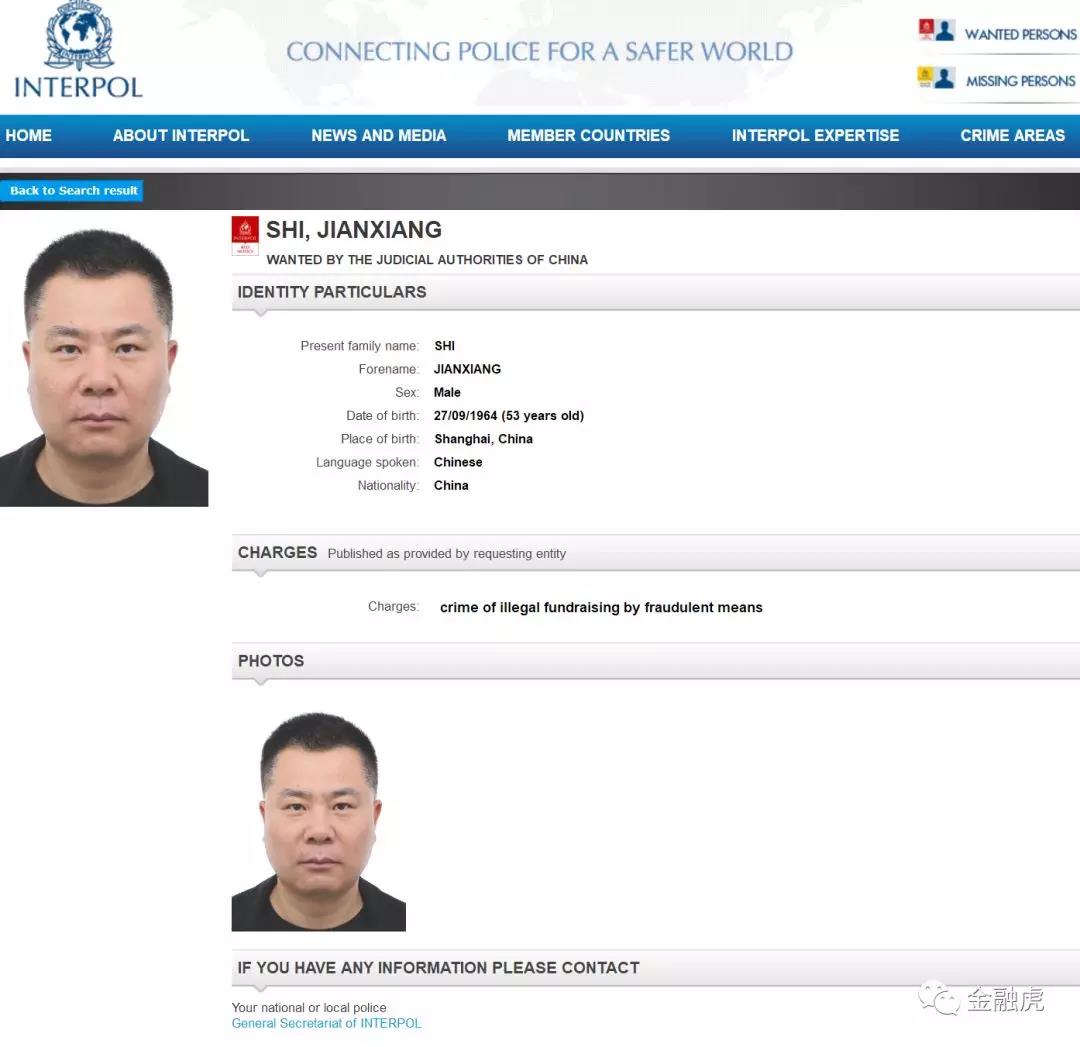
Task: Click the red Wanted Persons icon
Action: (936, 31)
